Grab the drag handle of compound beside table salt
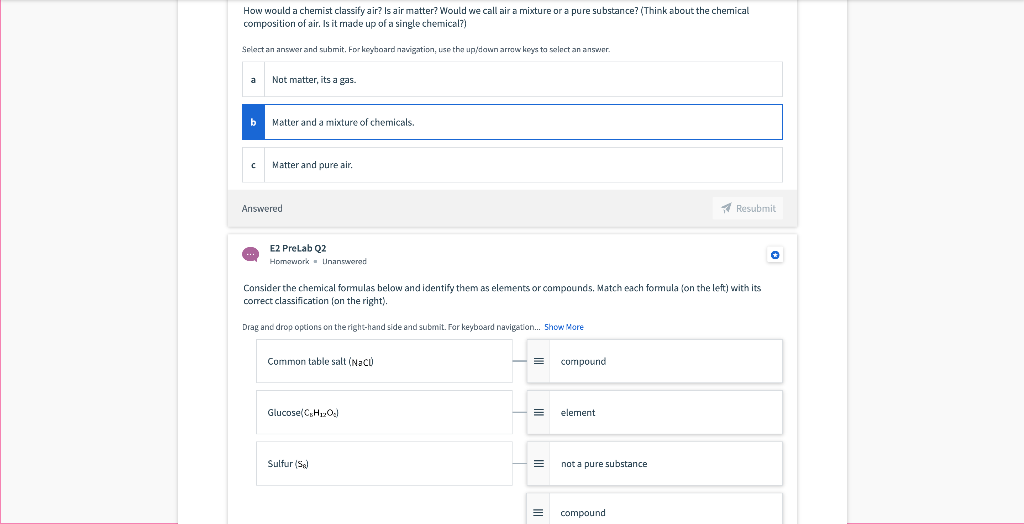The height and width of the screenshot is (524, 1024). pyautogui.click(x=539, y=361)
